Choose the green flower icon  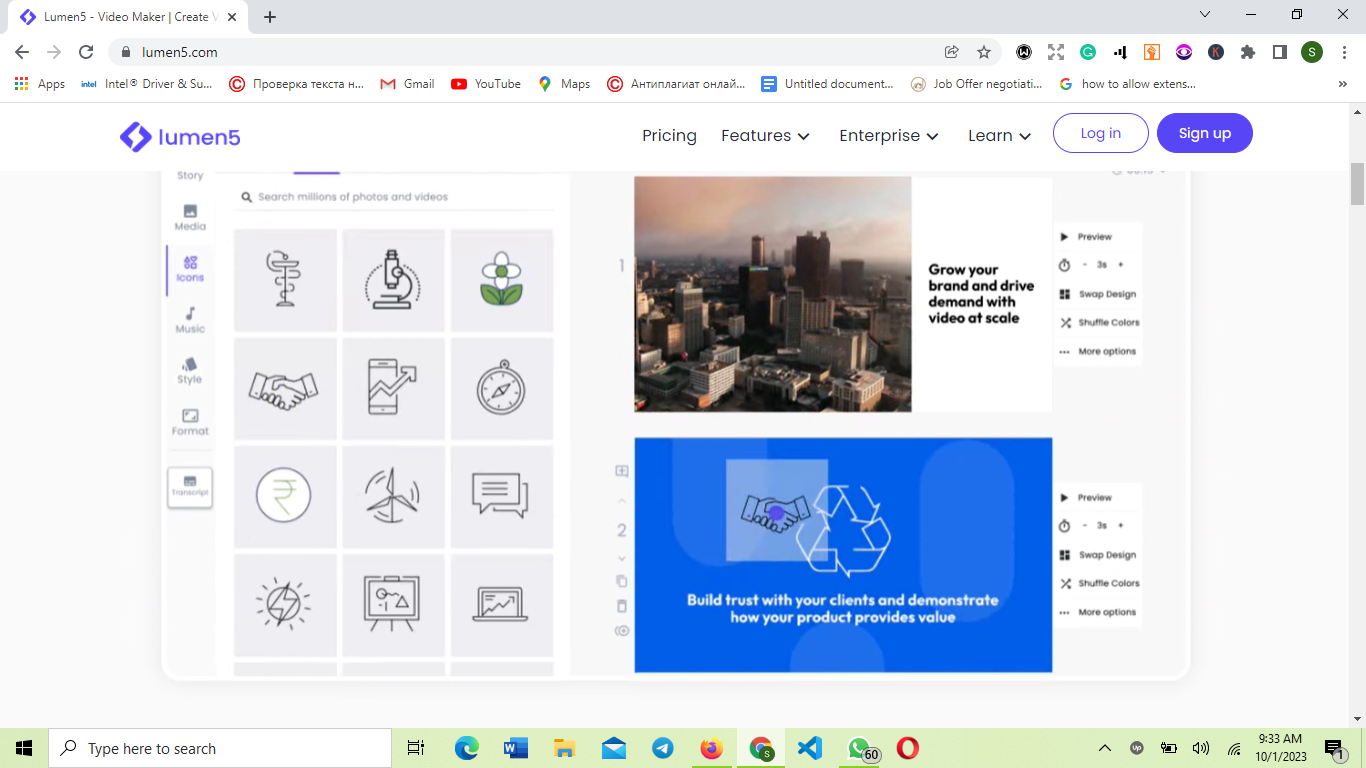click(x=502, y=280)
